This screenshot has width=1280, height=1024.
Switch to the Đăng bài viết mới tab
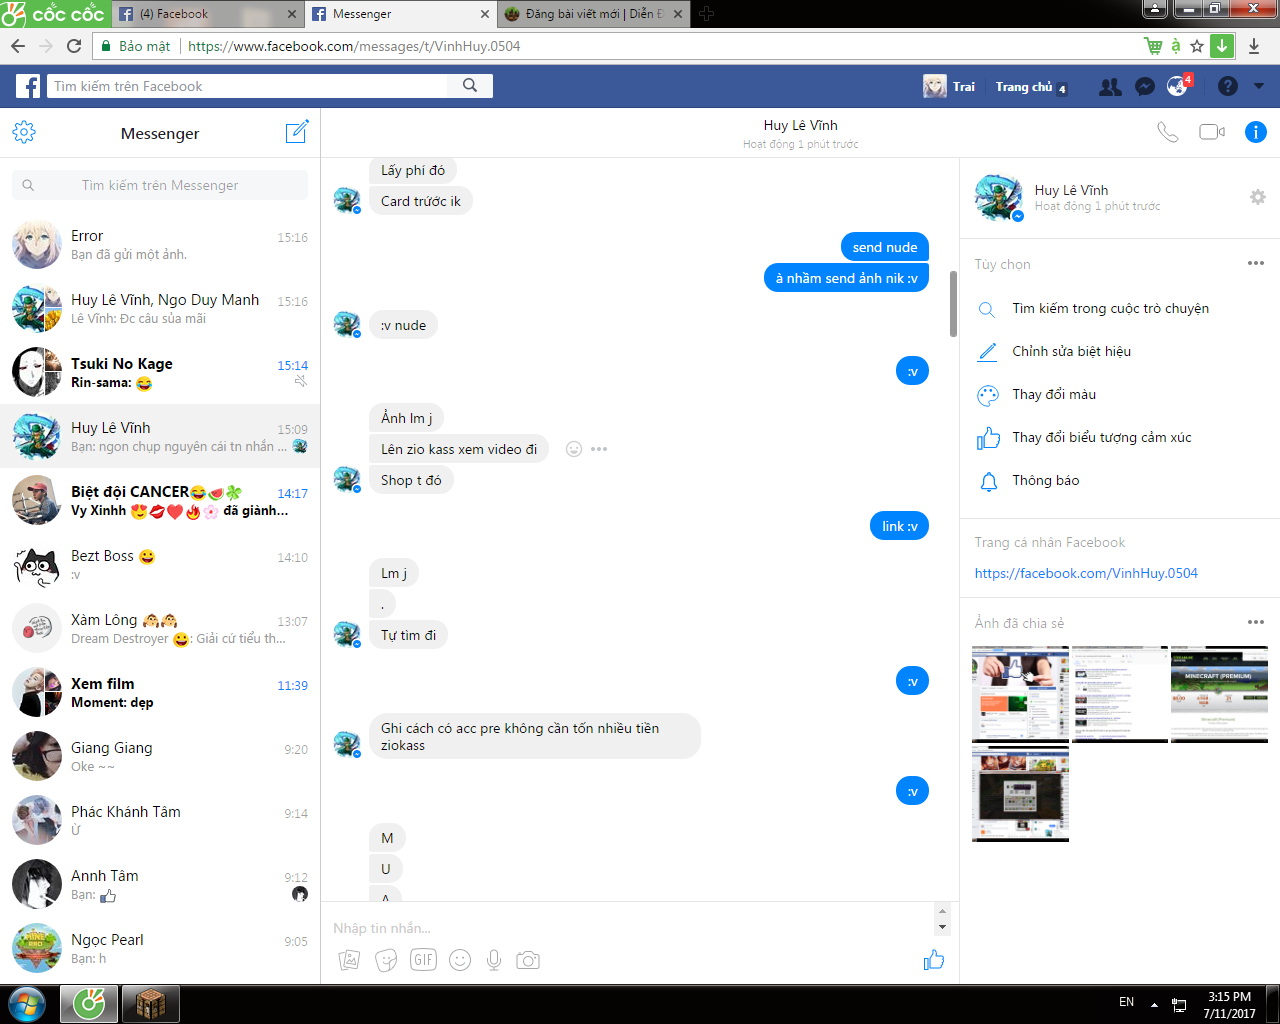tap(594, 14)
